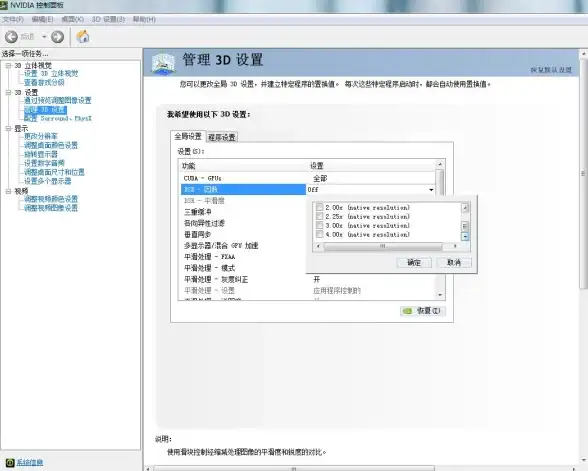Click the up arrow of DSR popup scrollbar
Screen dimensions: 588x471
coord(465,208)
